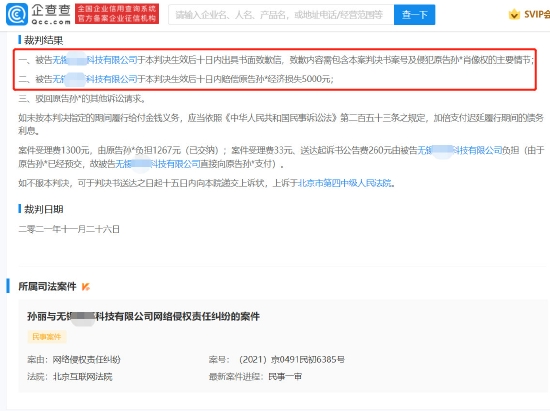Image resolution: width=550 pixels, height=411 pixels.
Task: Open defendant company link in ruling item two
Action: pos(95,79)
